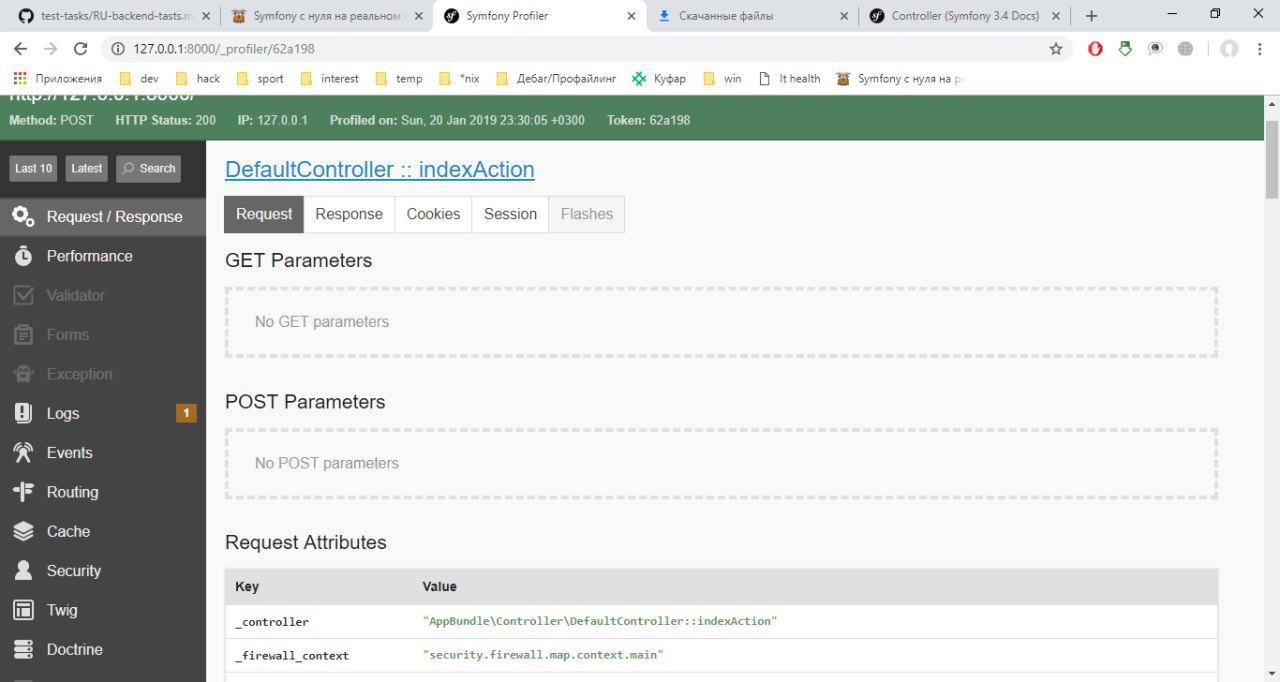Click the eye speech-bubble extension icon

1155,48
